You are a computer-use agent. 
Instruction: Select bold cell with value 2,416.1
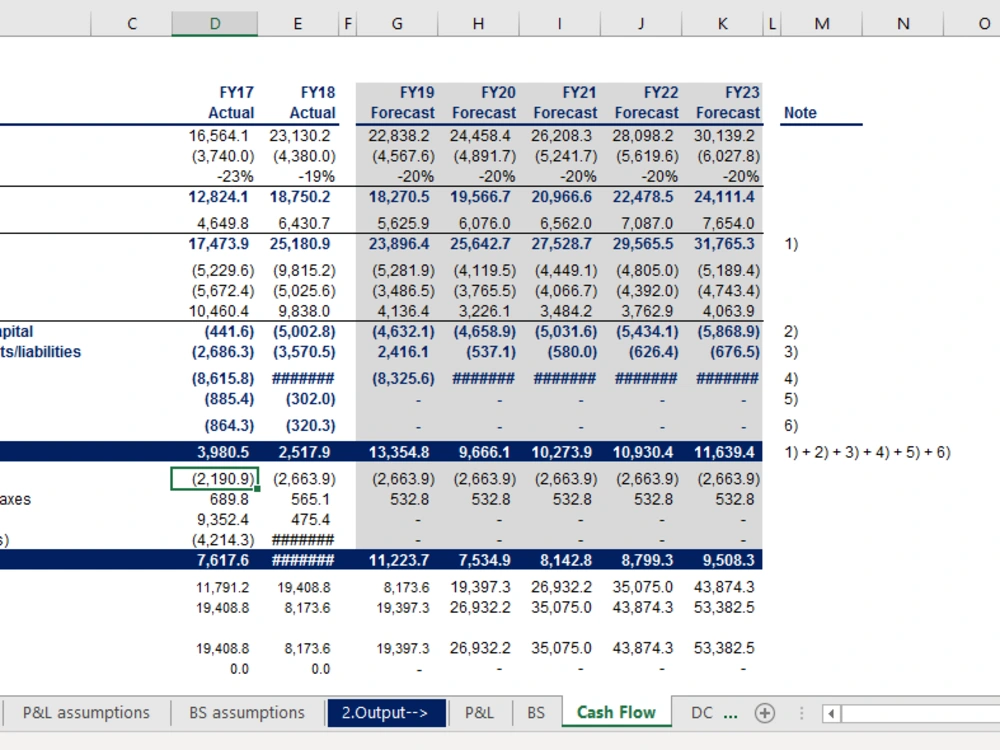tap(402, 352)
